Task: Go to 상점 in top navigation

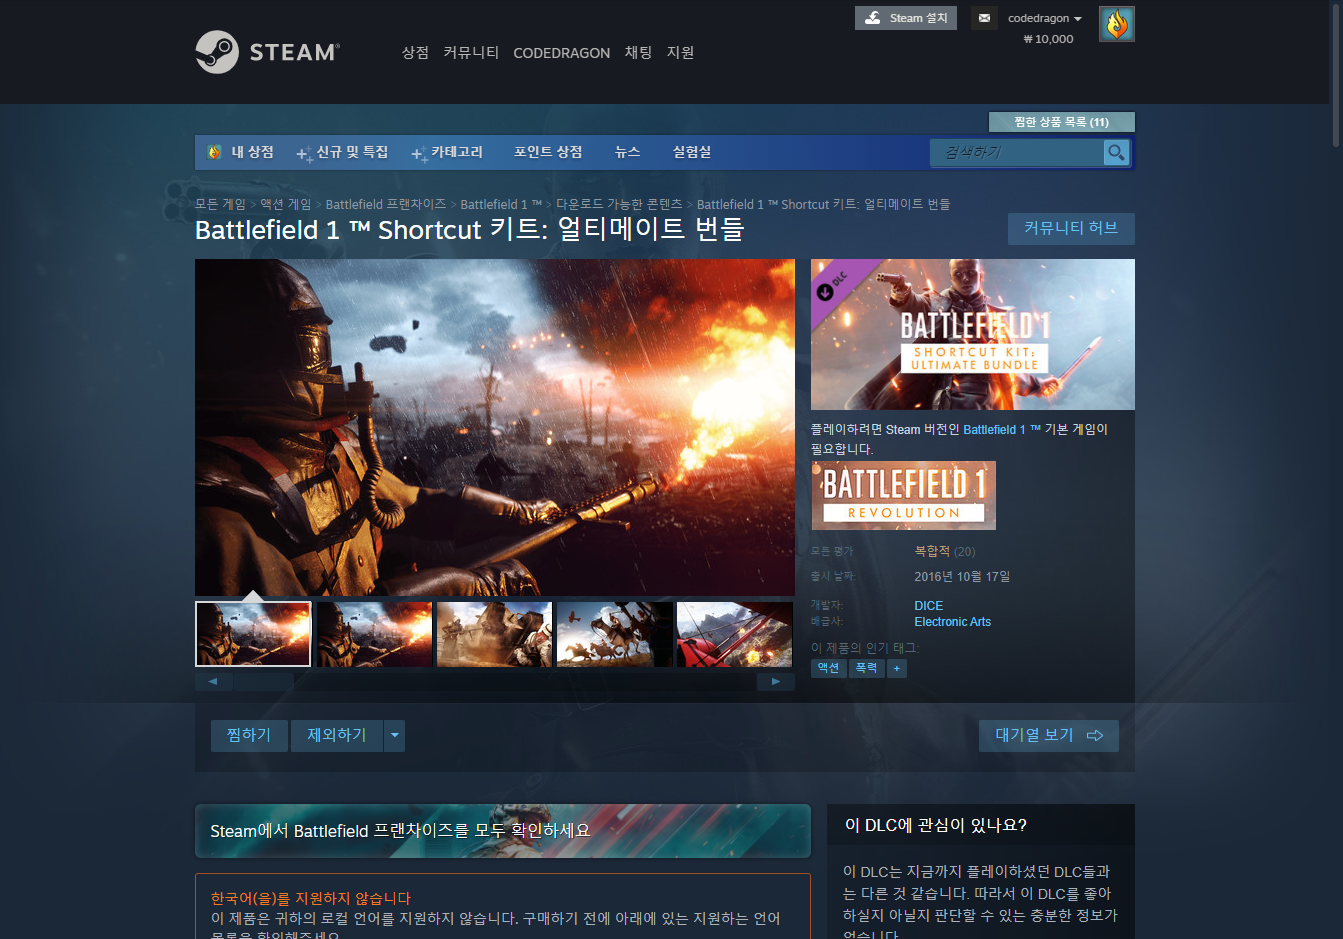Action: click(x=415, y=52)
